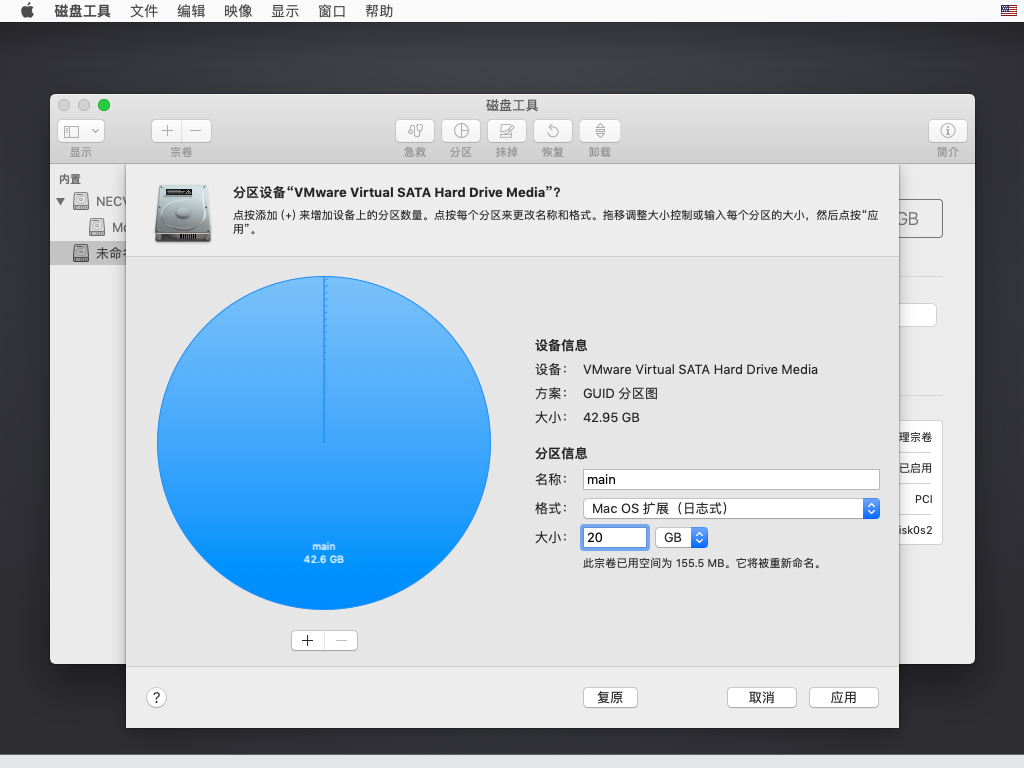Click the partition 名称 name field
The image size is (1024, 768).
731,479
